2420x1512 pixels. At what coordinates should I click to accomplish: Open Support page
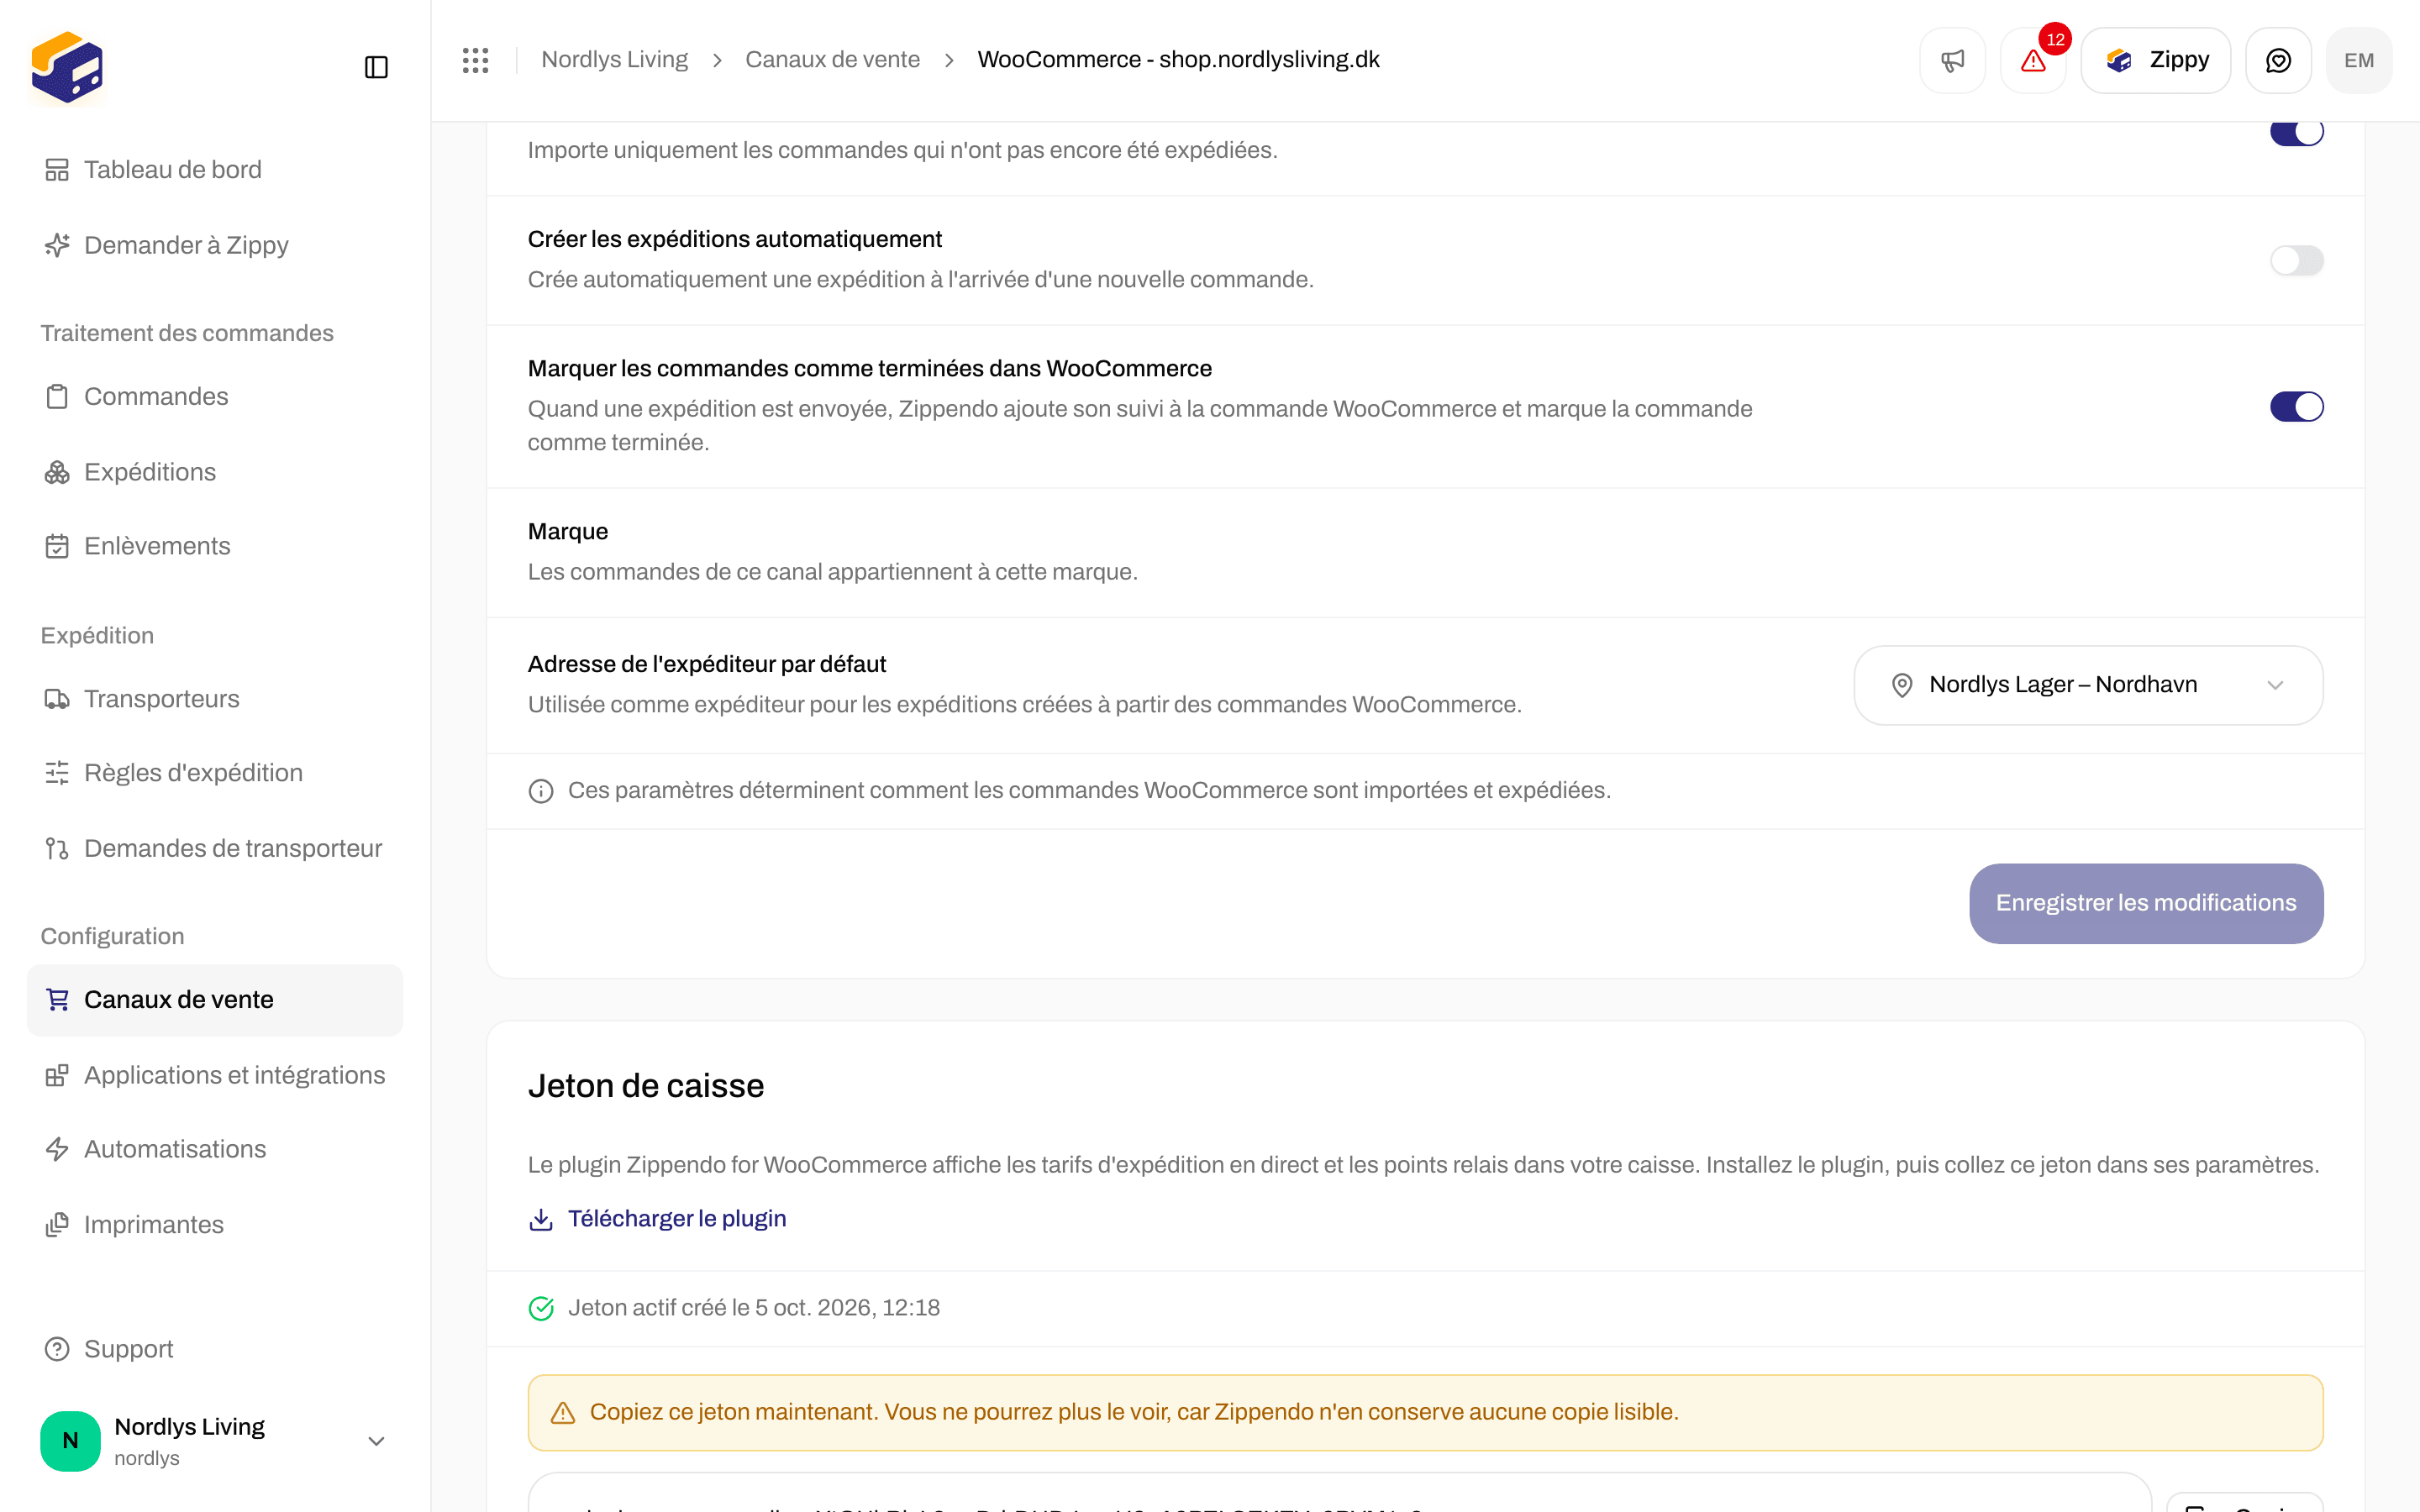[215, 1349]
